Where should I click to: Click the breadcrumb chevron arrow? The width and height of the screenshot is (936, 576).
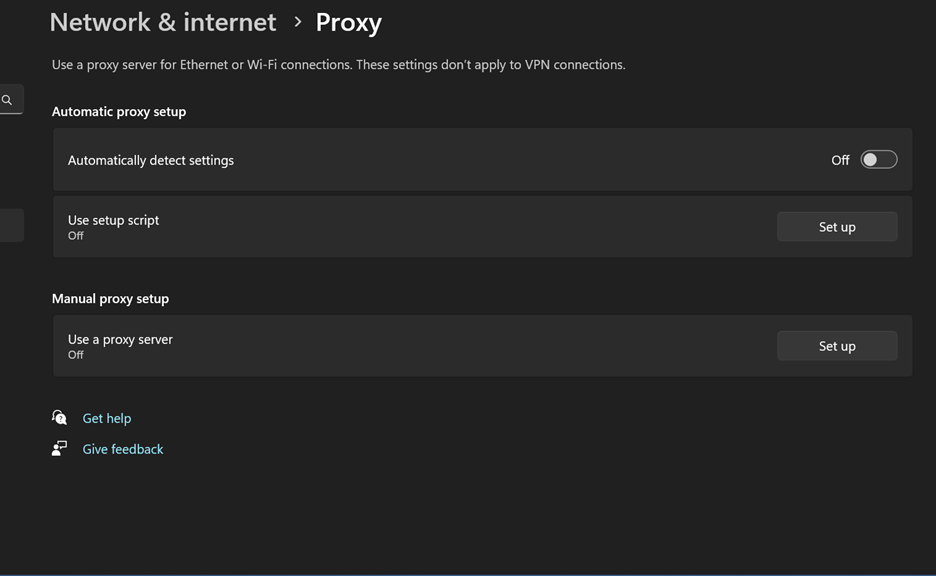click(297, 22)
